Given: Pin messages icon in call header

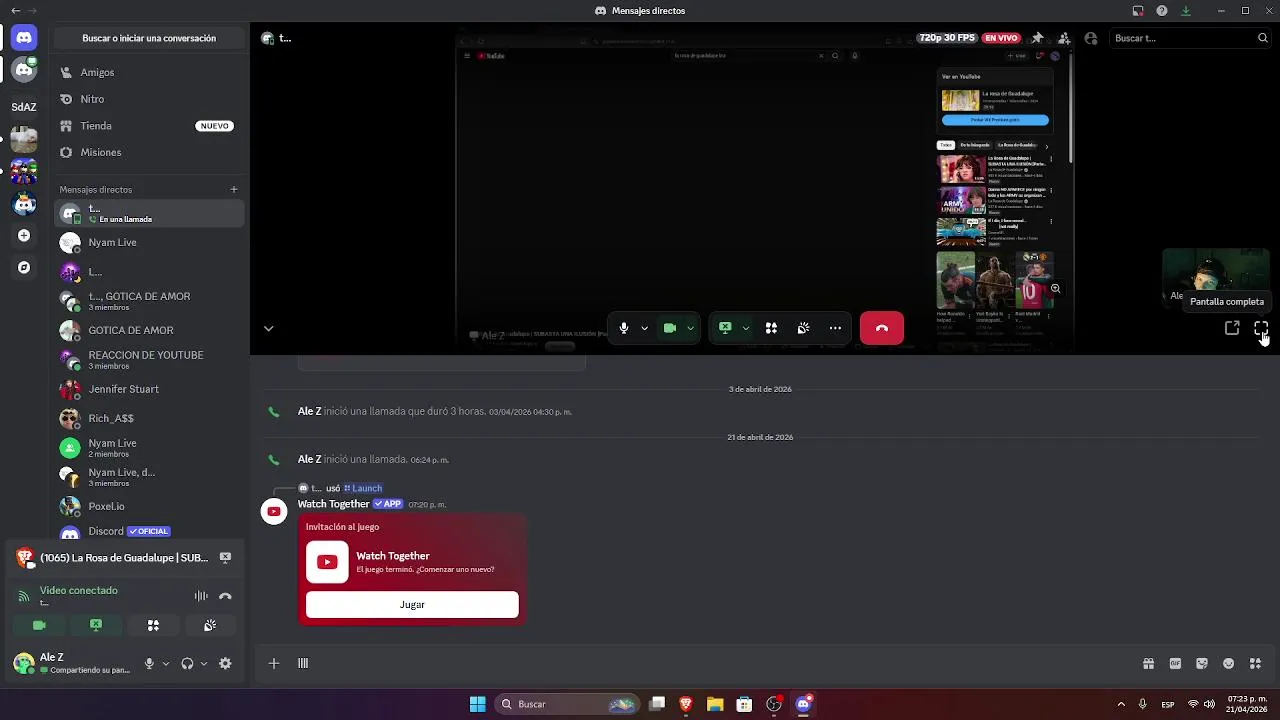Looking at the screenshot, I should point(1037,38).
